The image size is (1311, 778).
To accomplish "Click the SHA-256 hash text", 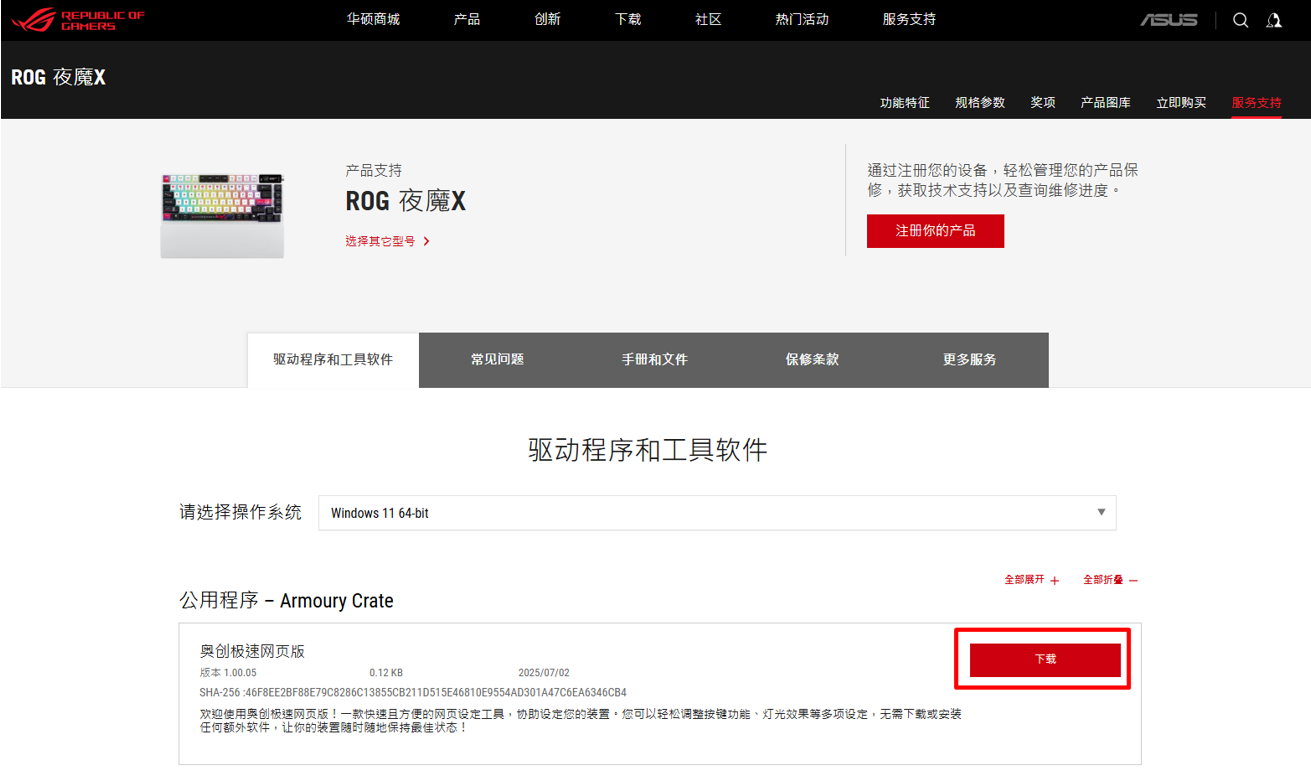I will (x=413, y=692).
